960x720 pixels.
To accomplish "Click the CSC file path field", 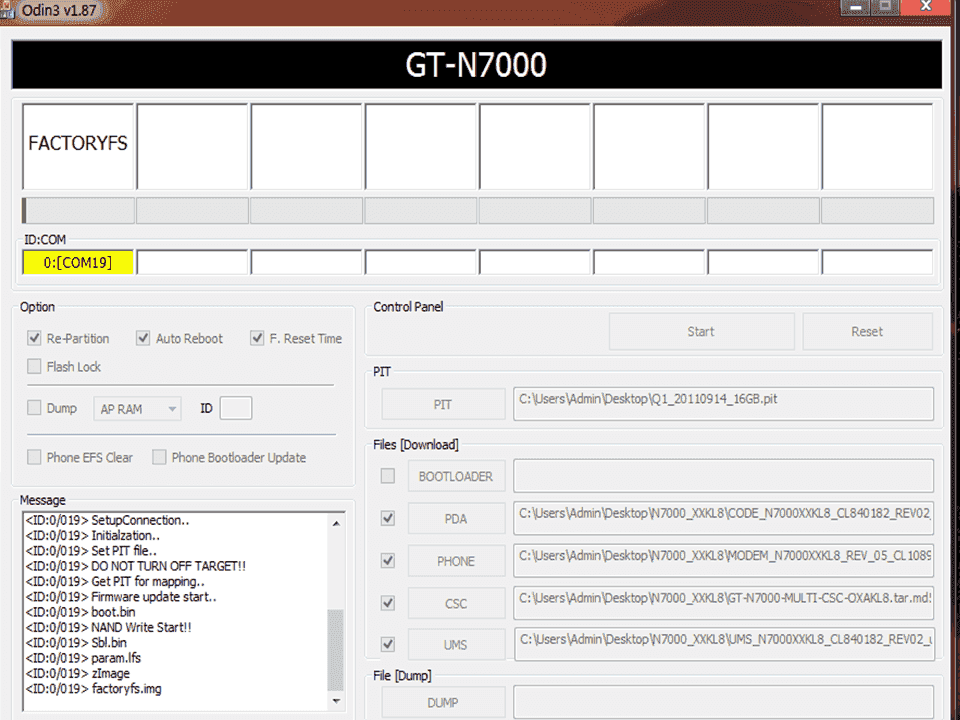I will coord(724,602).
